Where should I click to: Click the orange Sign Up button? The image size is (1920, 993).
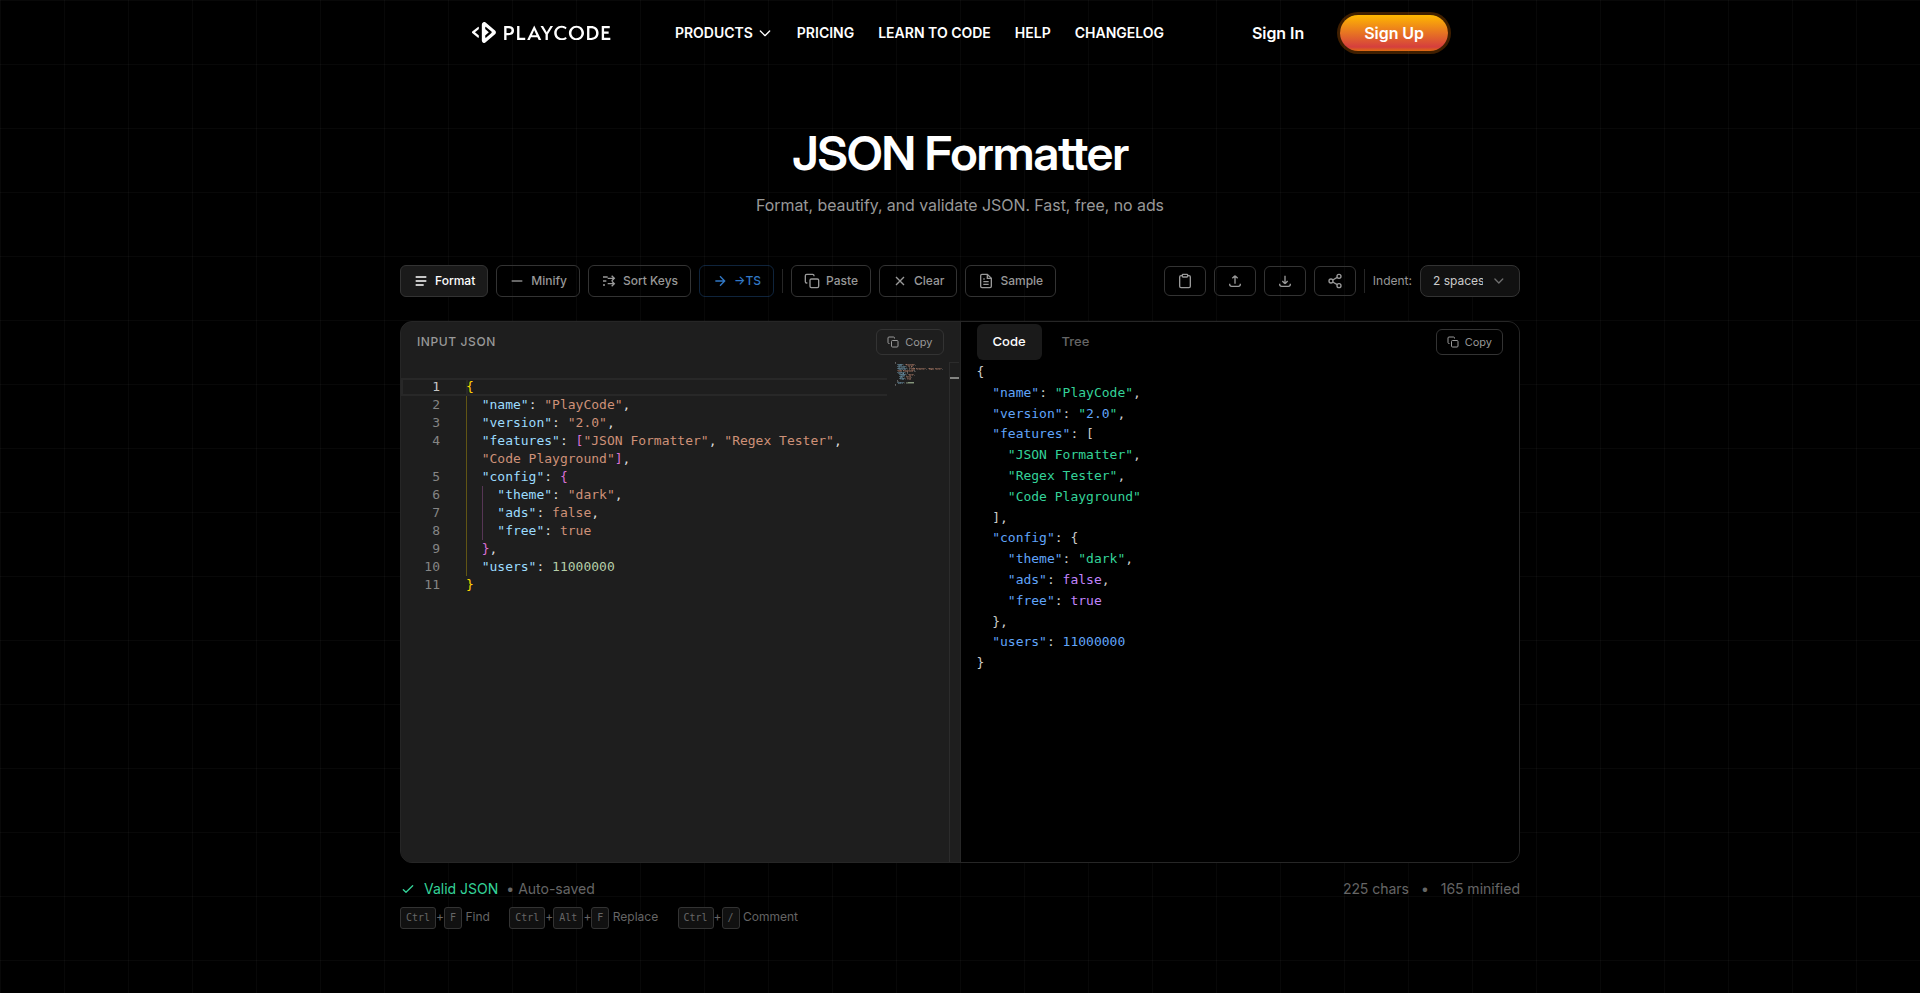coord(1393,33)
